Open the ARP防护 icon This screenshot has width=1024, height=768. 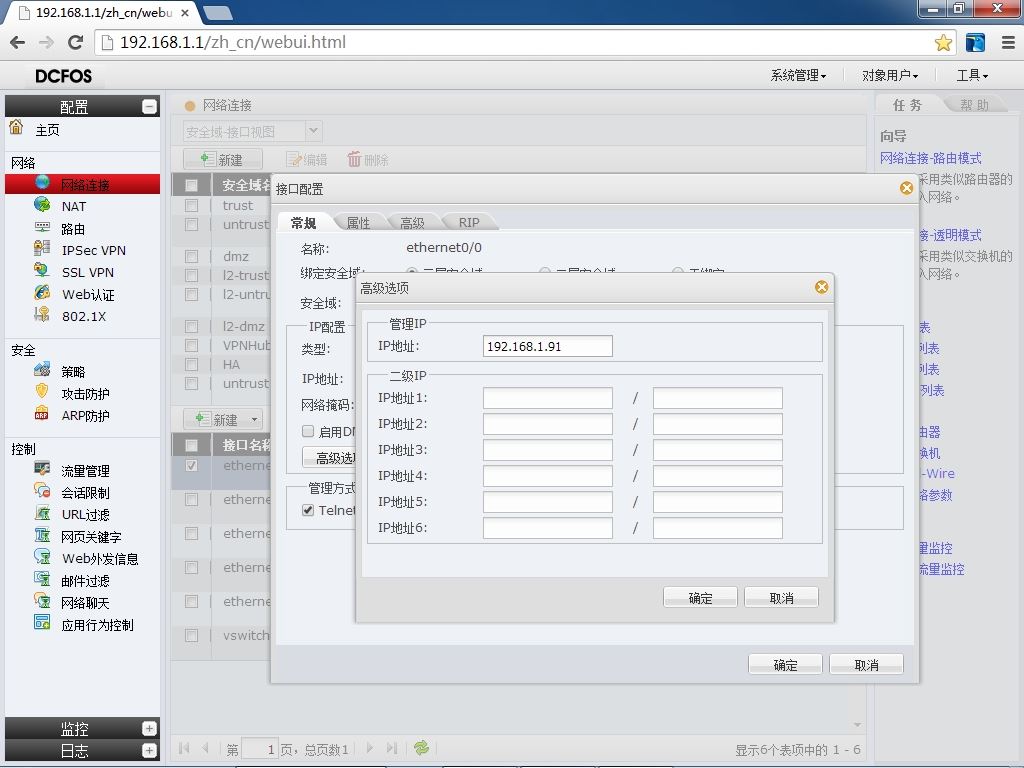click(42, 414)
